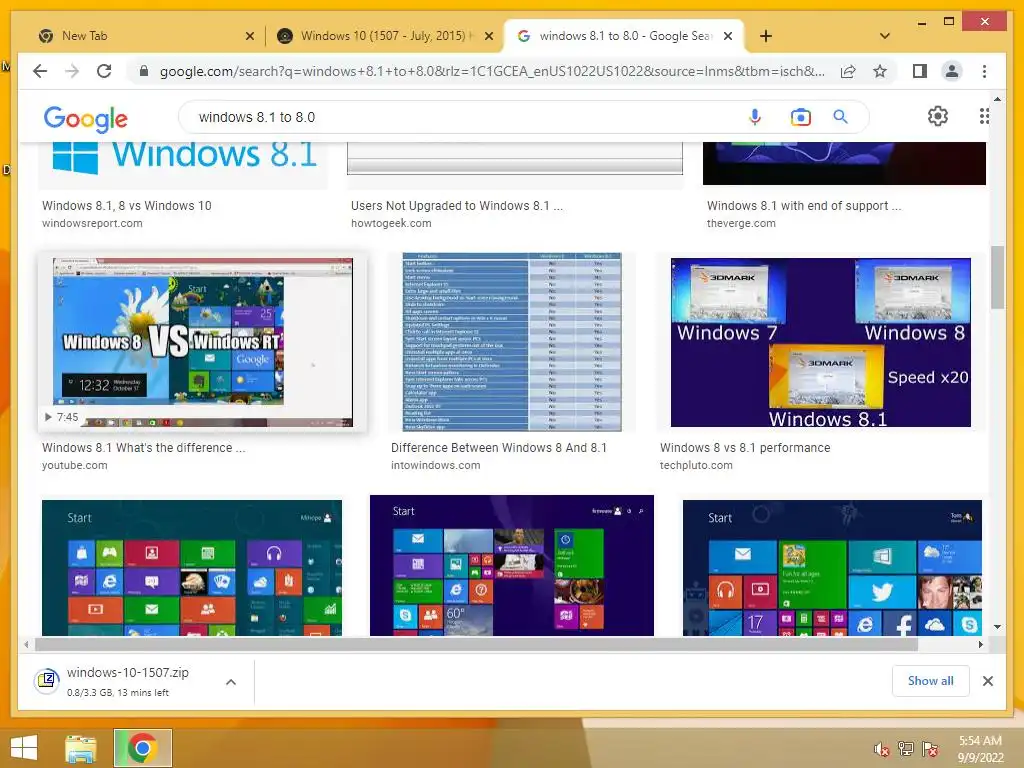Open the Windows 8.1, 8 vs Windows 10 result
Image resolution: width=1024 pixels, height=768 pixels.
pos(127,206)
